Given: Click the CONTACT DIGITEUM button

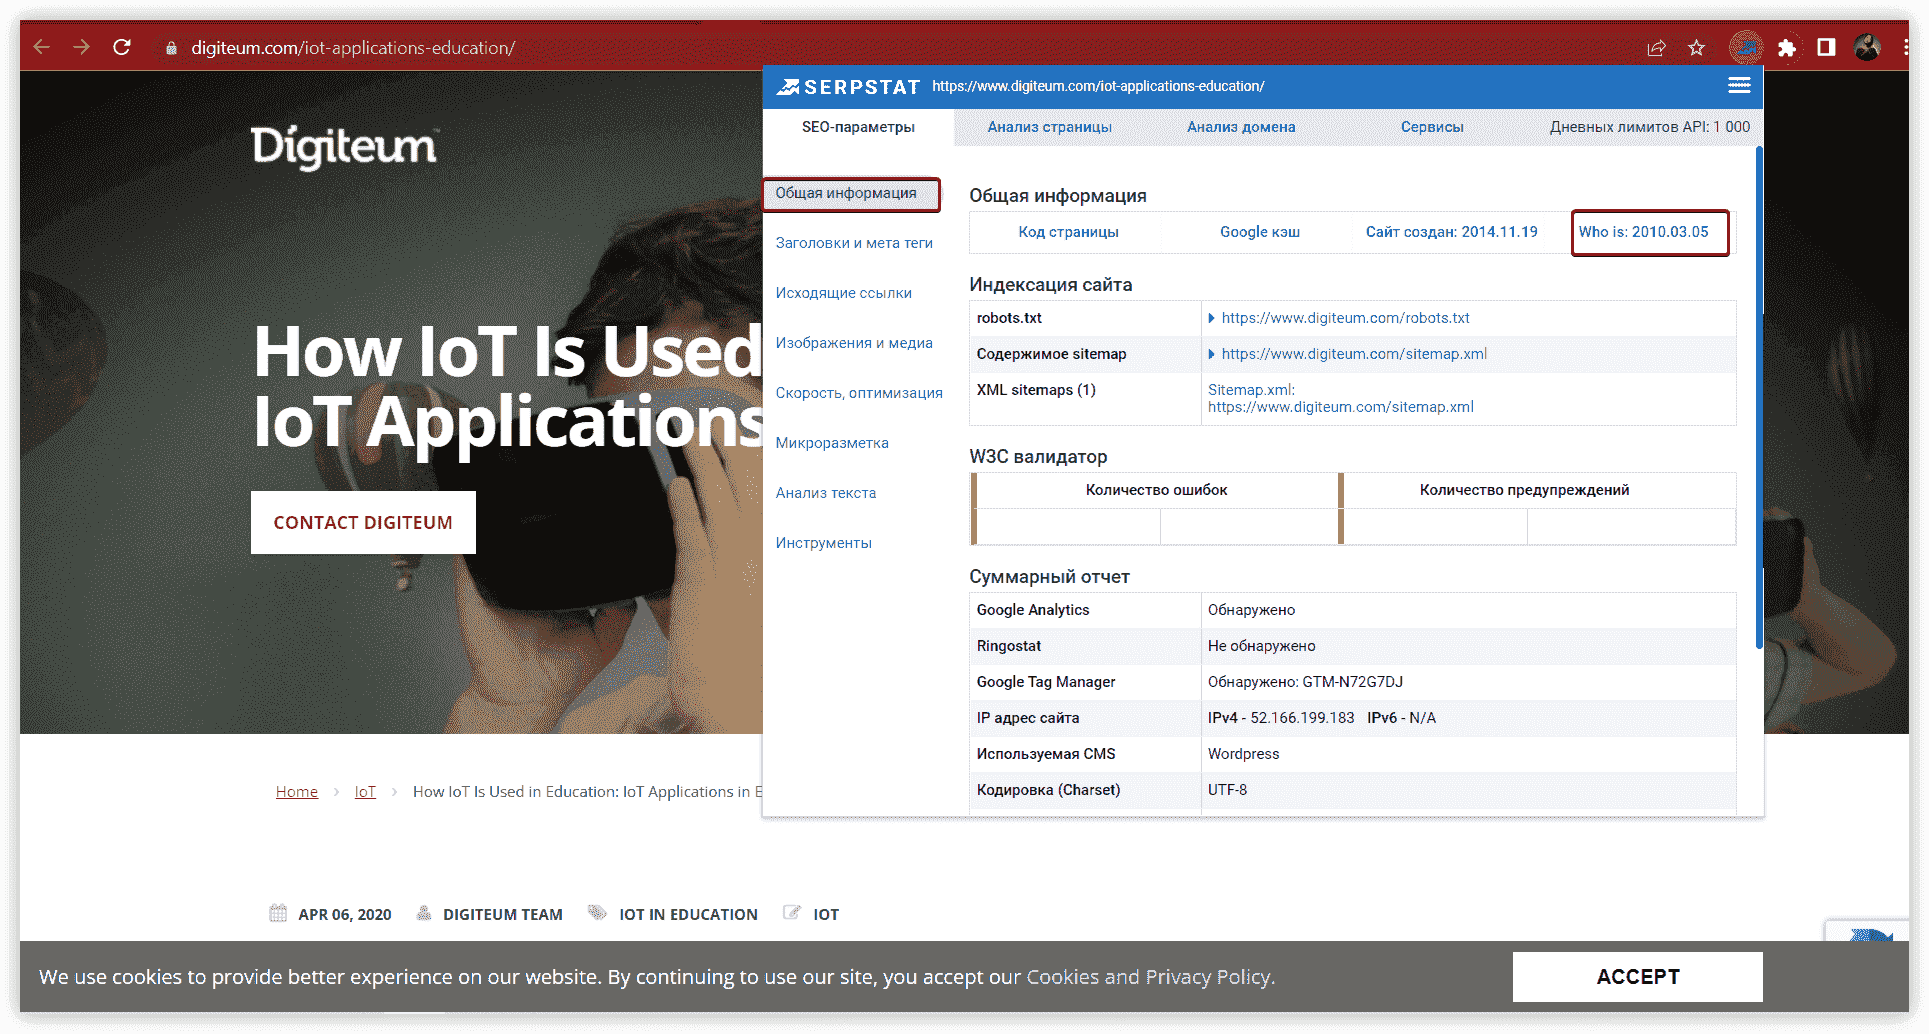Looking at the screenshot, I should tap(363, 522).
